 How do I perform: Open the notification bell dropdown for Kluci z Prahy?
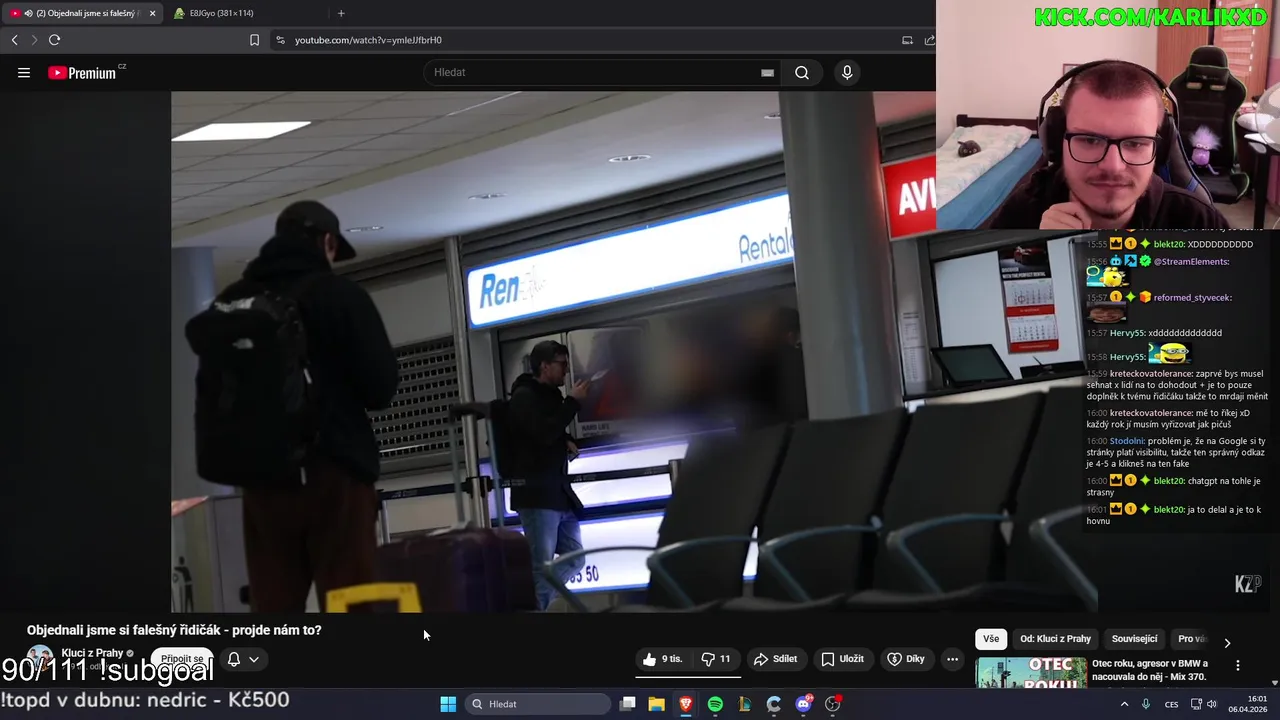click(243, 659)
